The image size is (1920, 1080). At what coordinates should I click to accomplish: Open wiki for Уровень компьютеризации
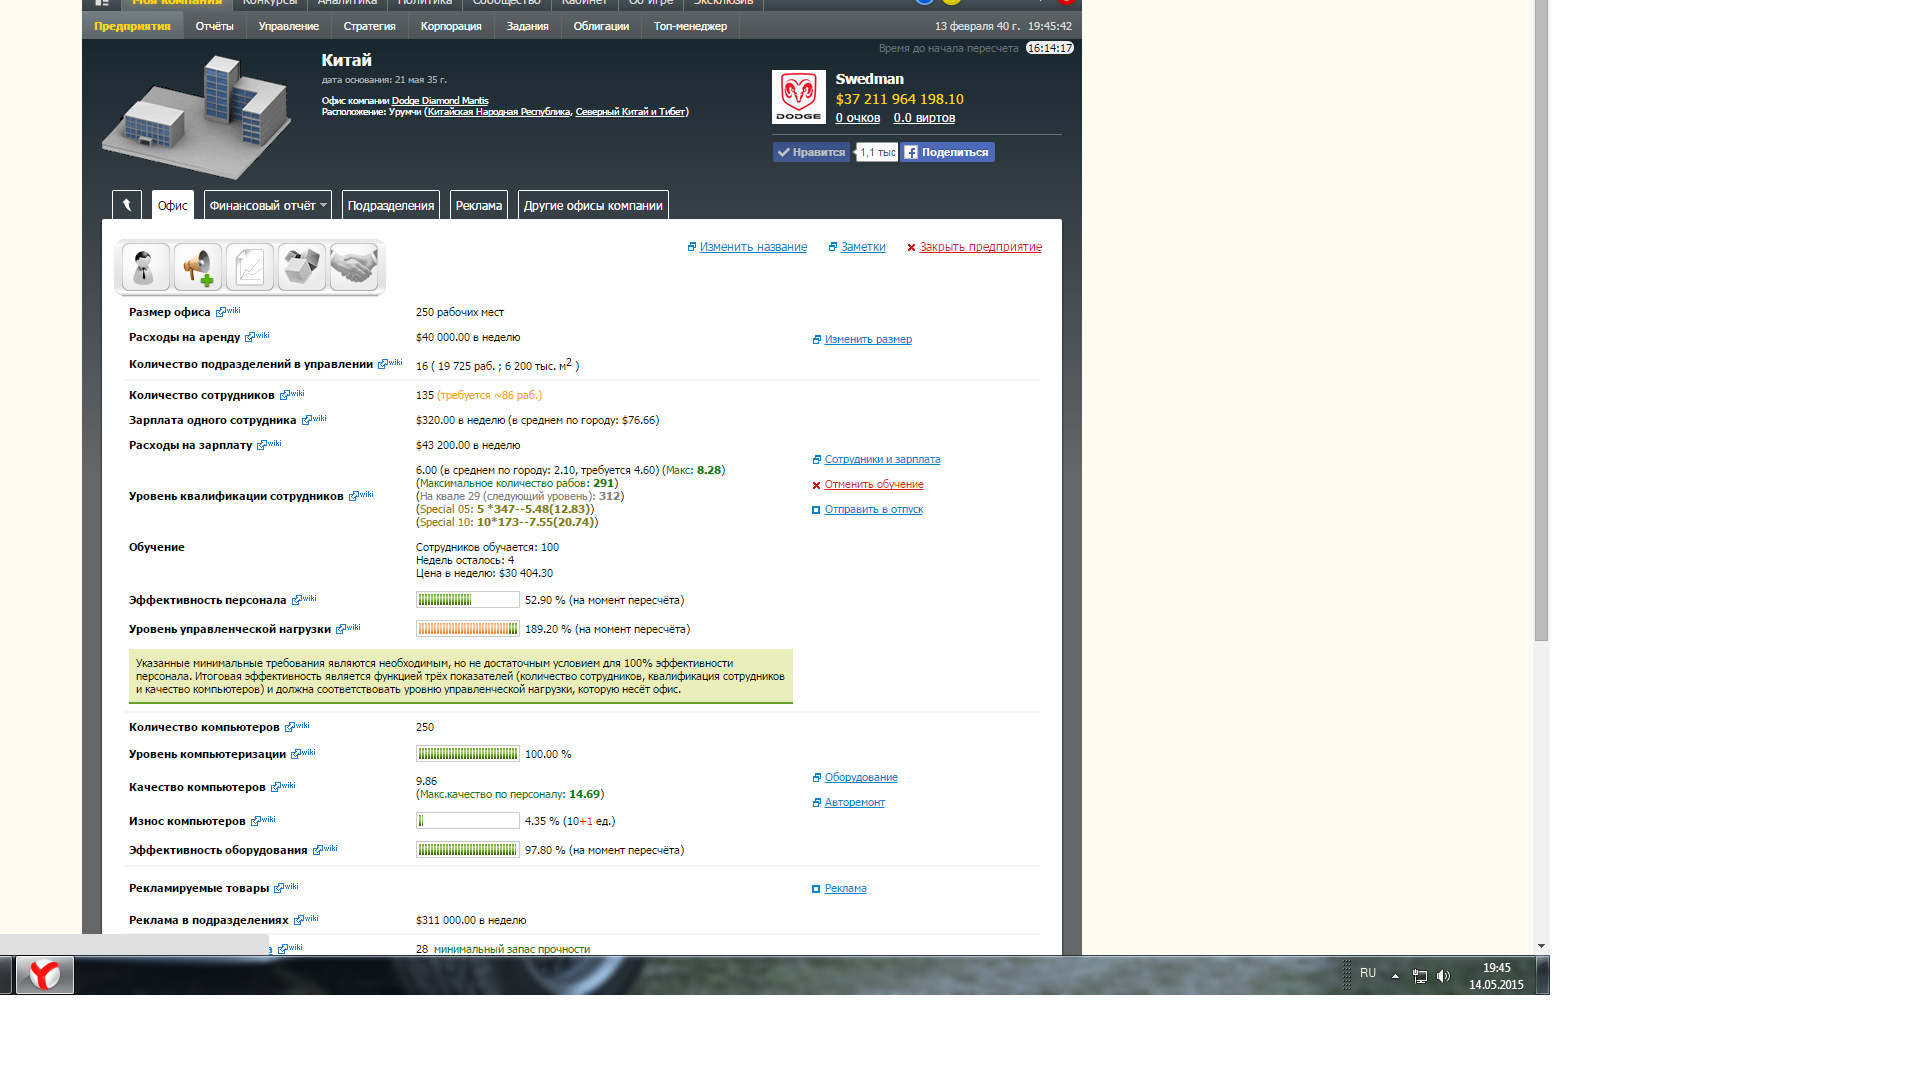(303, 753)
